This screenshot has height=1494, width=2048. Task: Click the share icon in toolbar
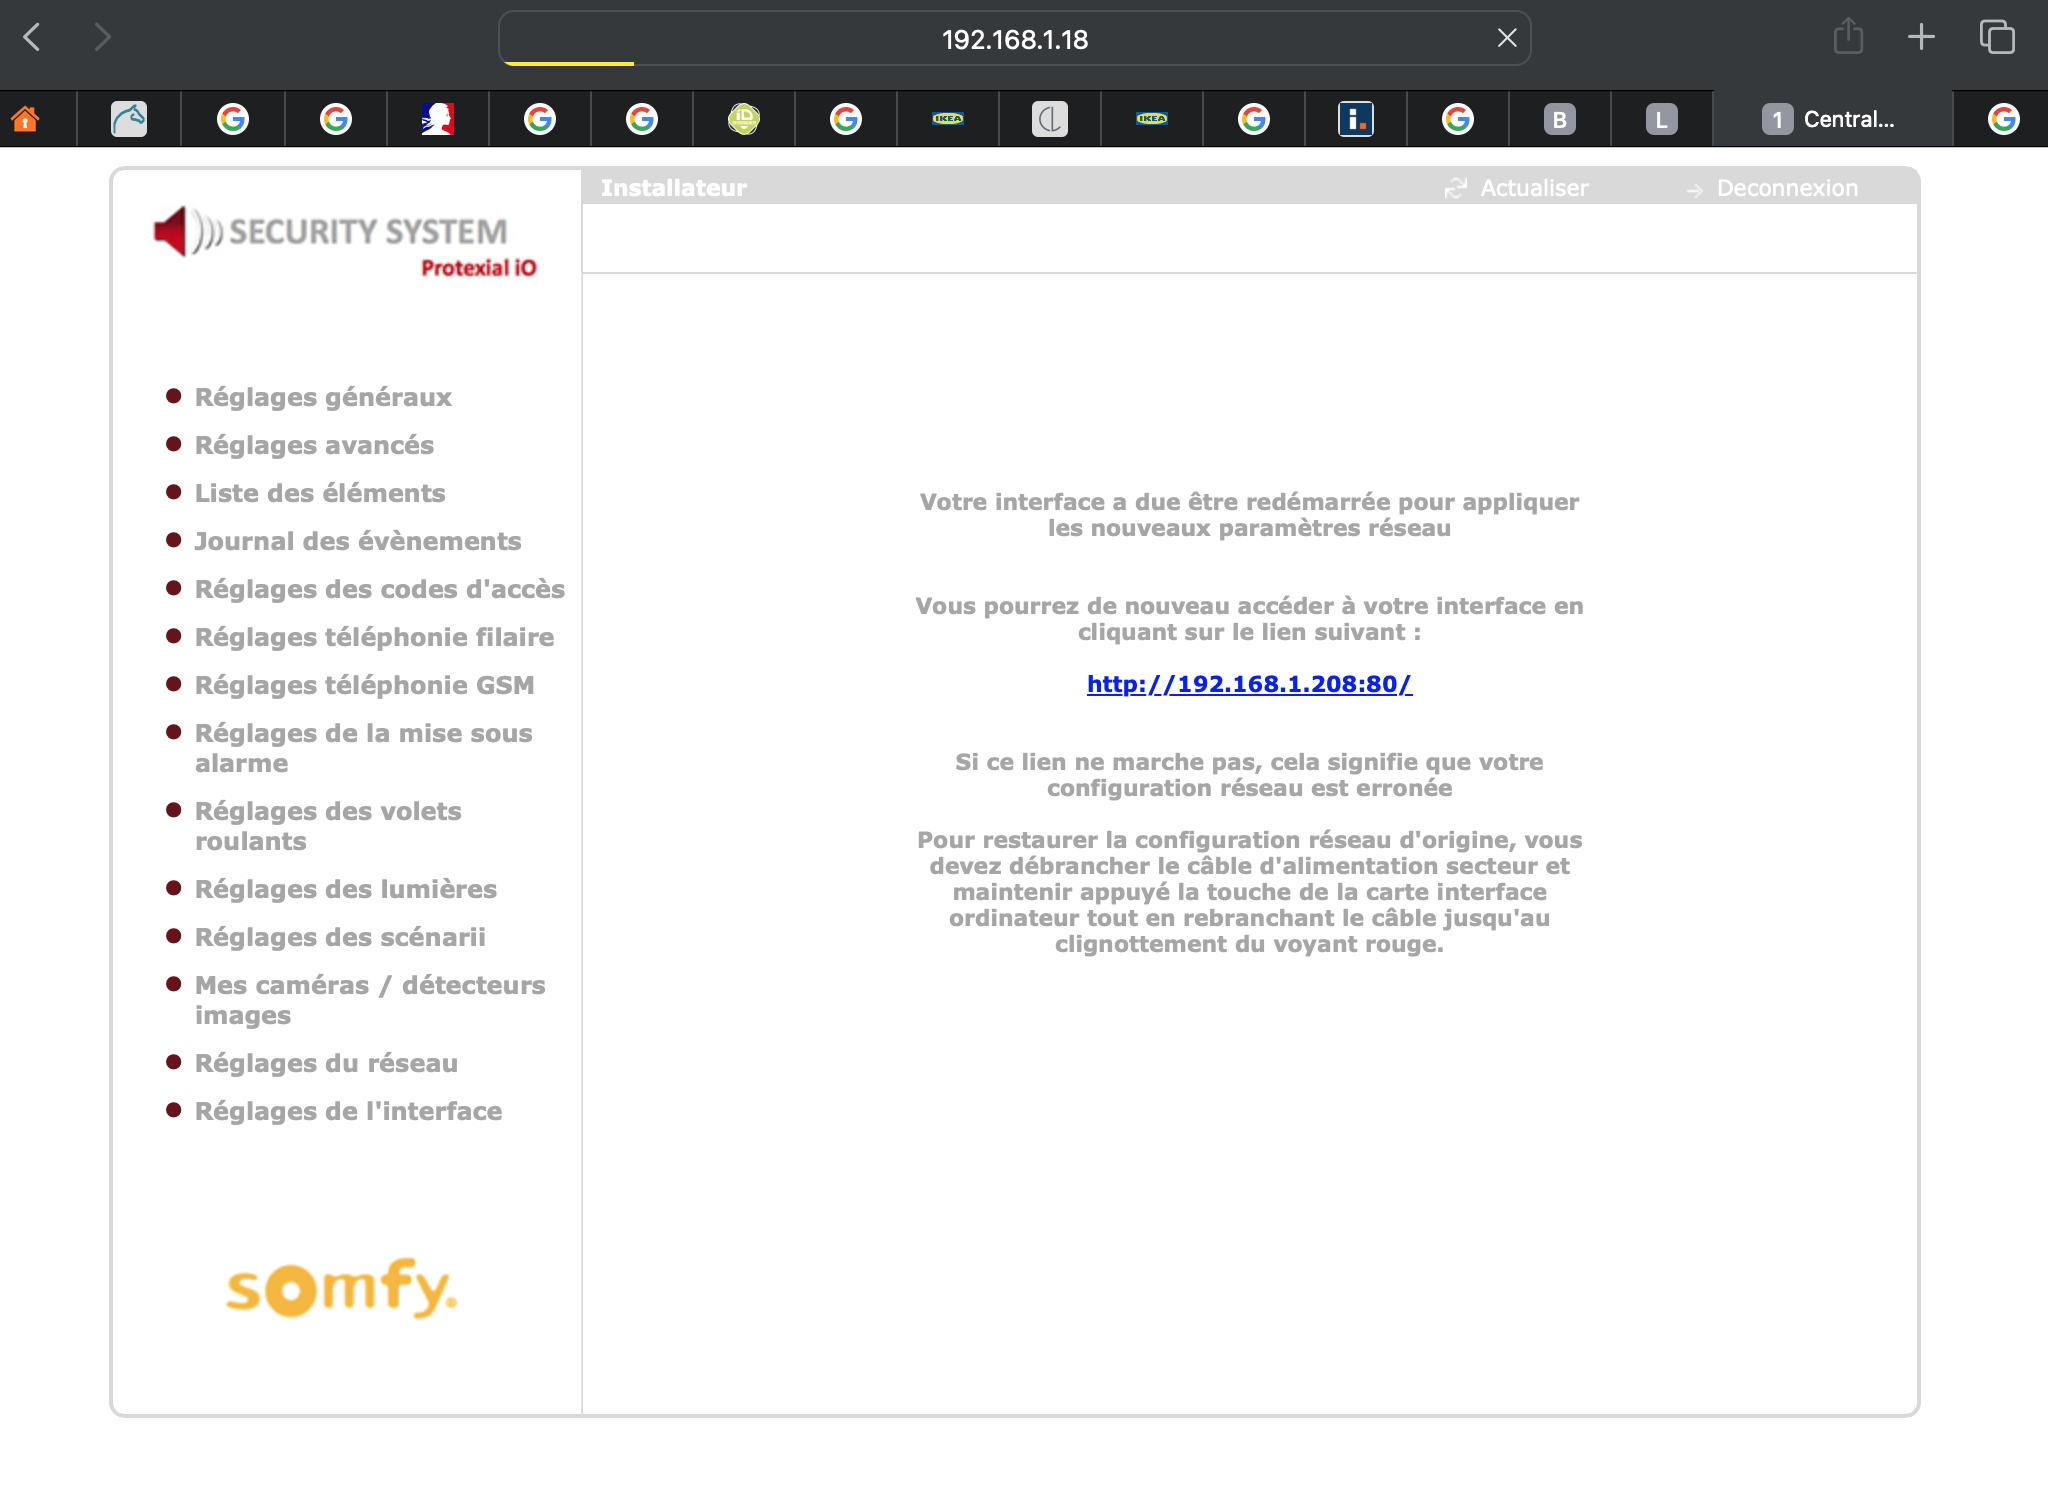1847,38
